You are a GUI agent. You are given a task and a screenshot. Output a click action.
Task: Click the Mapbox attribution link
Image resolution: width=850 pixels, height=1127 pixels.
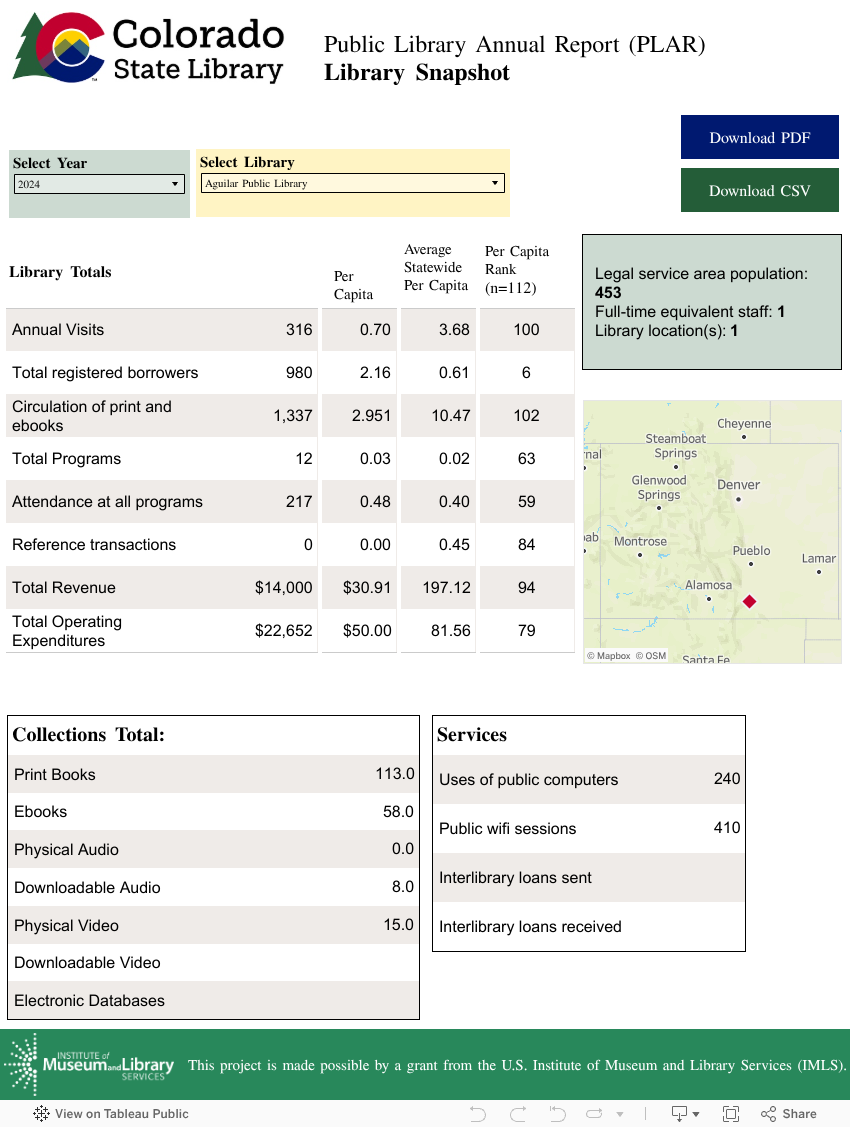click(609, 656)
